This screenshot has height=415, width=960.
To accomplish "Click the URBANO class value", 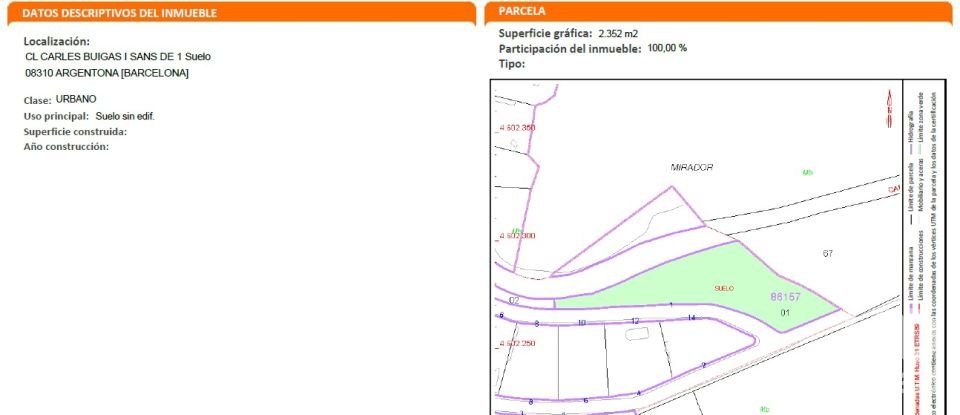I will pos(77,100).
